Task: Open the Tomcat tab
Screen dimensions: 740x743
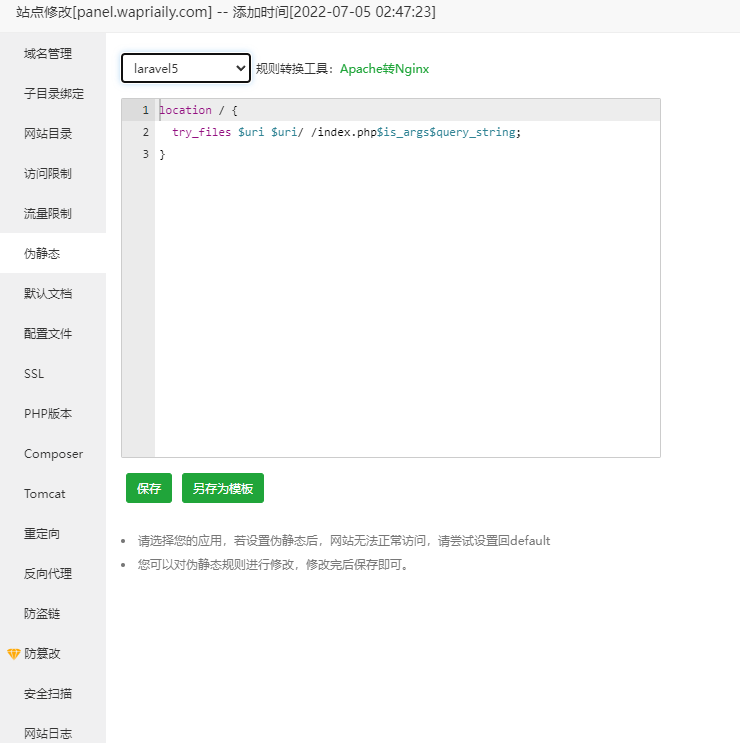Action: coord(45,494)
